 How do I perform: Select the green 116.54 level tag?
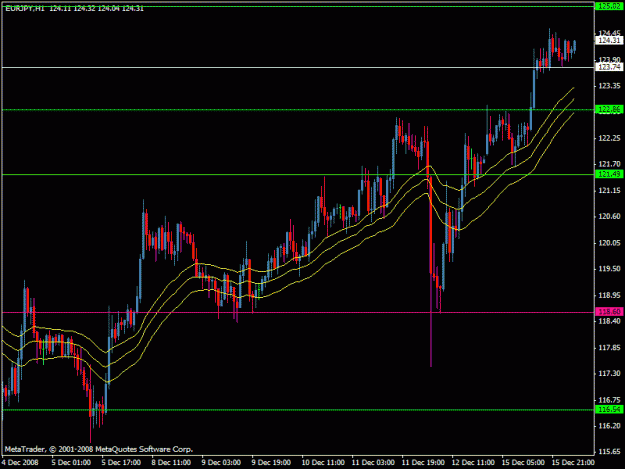point(609,410)
